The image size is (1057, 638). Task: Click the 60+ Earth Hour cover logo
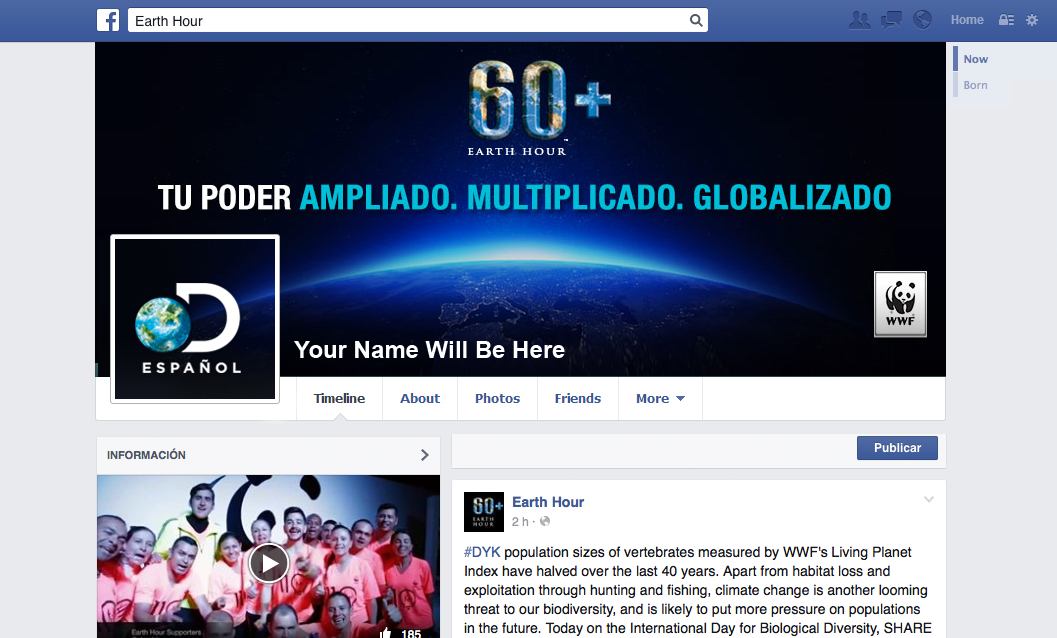click(x=539, y=108)
